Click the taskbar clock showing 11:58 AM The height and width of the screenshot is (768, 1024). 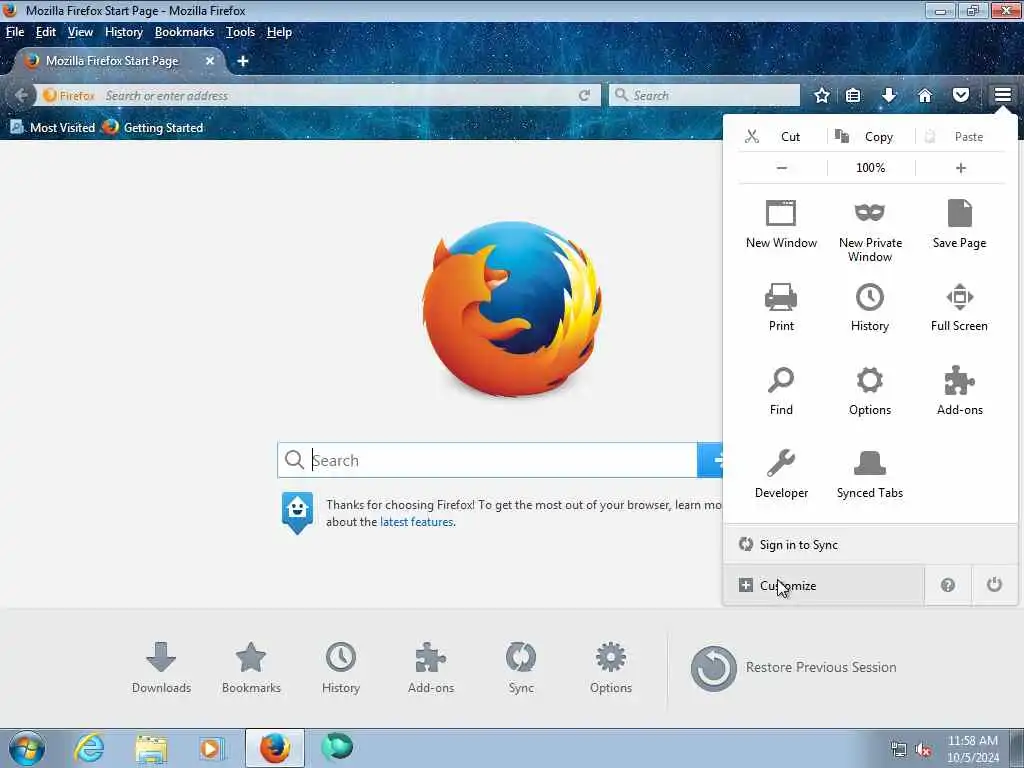tap(973, 749)
